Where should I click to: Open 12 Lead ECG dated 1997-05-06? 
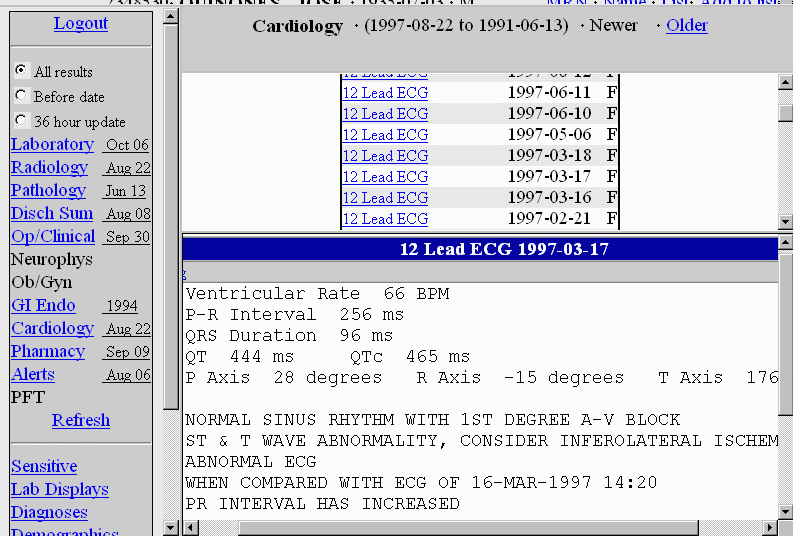385,134
